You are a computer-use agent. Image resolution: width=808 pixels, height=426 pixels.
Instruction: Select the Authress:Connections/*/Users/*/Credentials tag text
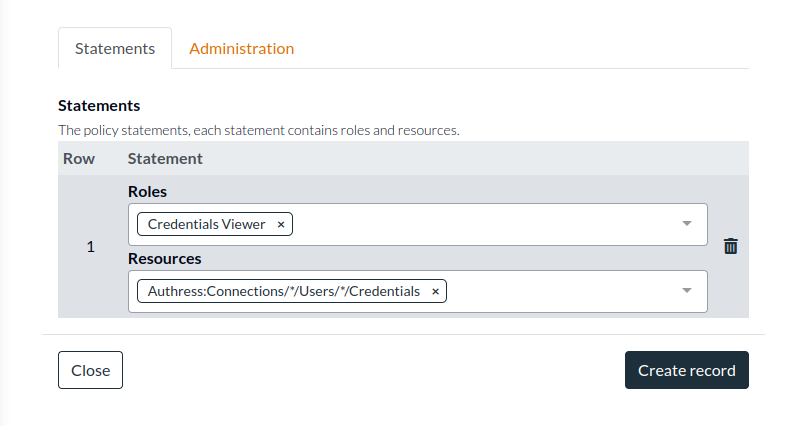pyautogui.click(x=283, y=291)
